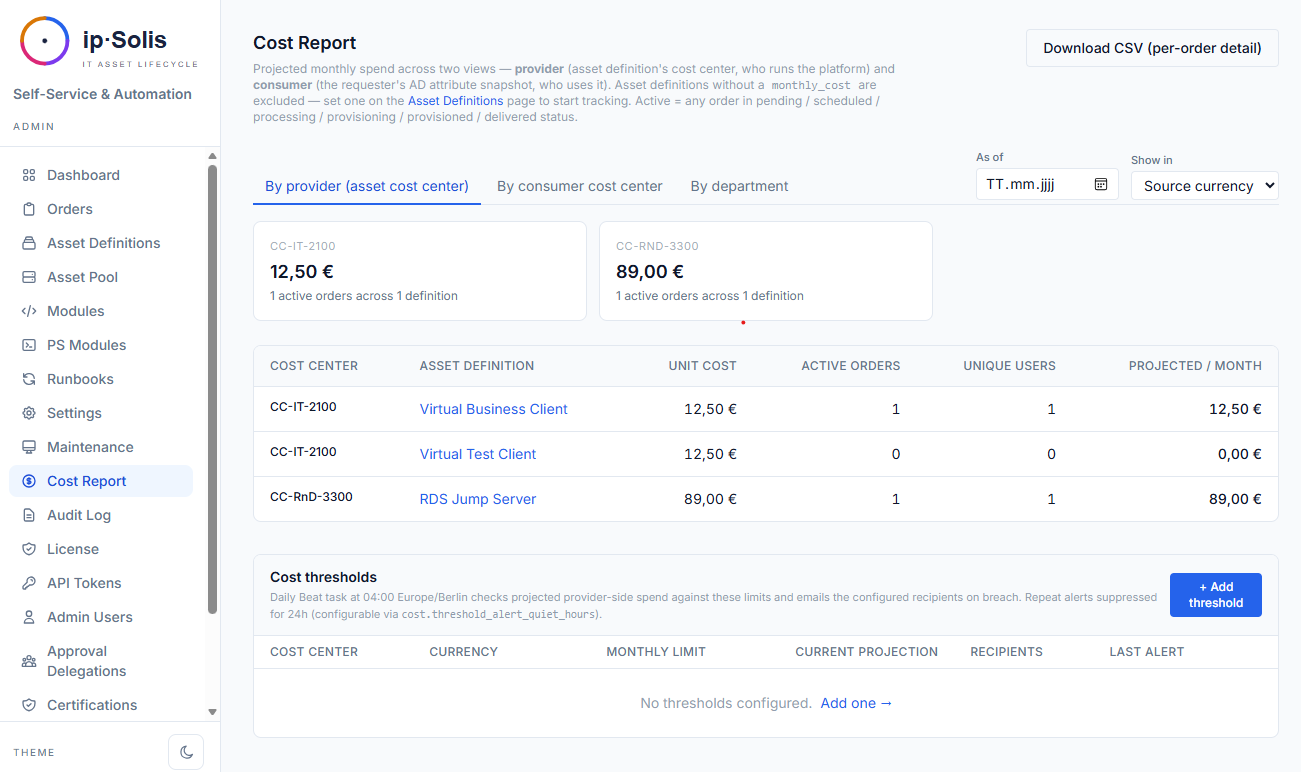
Task: Open Approval Delegations sidebar item
Action: [101, 661]
